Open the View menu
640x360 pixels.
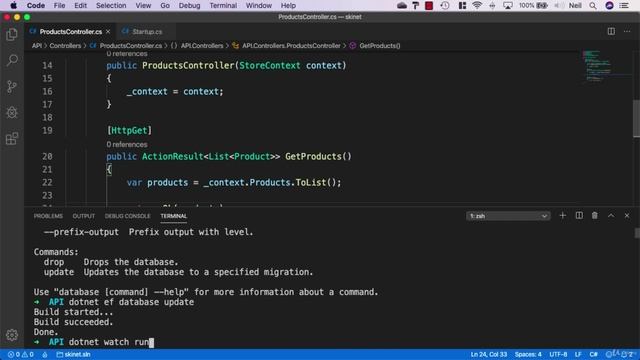(143, 5)
